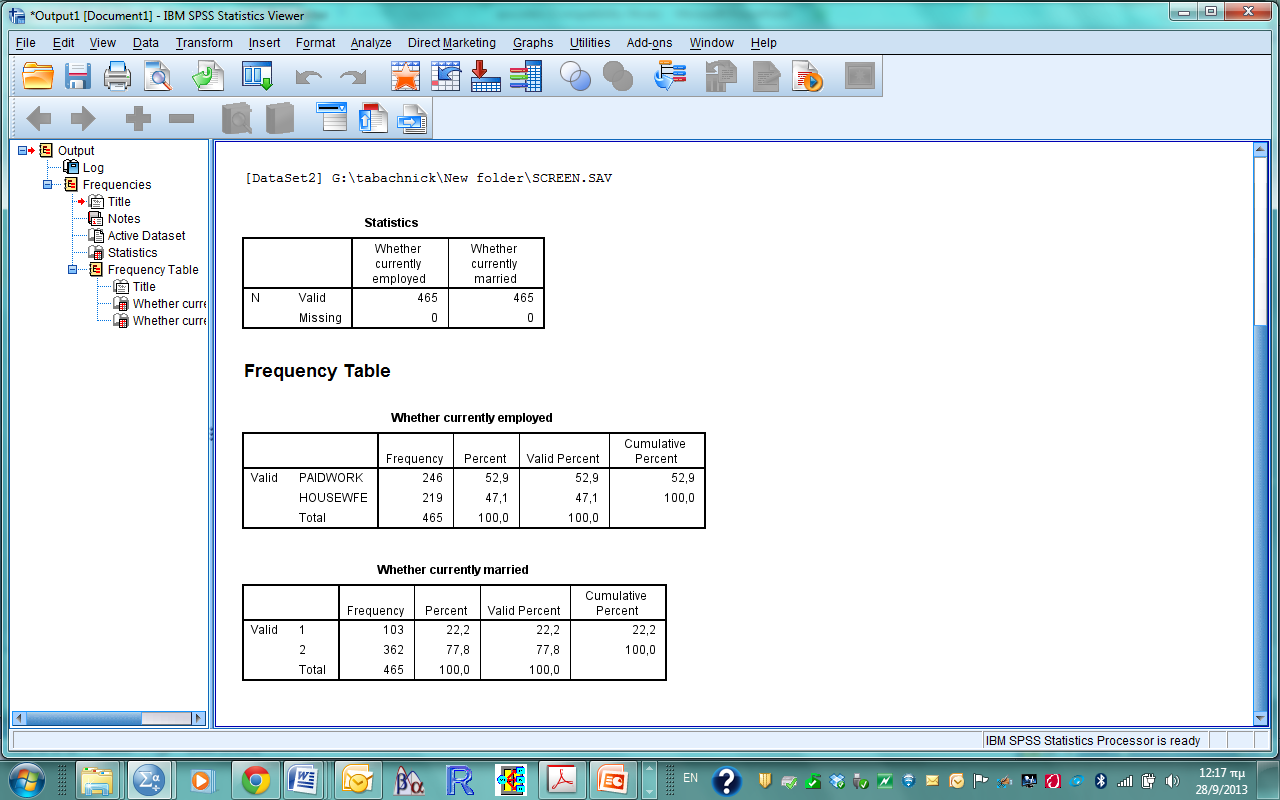Click the Go to Case toolbar icon

[x=445, y=76]
